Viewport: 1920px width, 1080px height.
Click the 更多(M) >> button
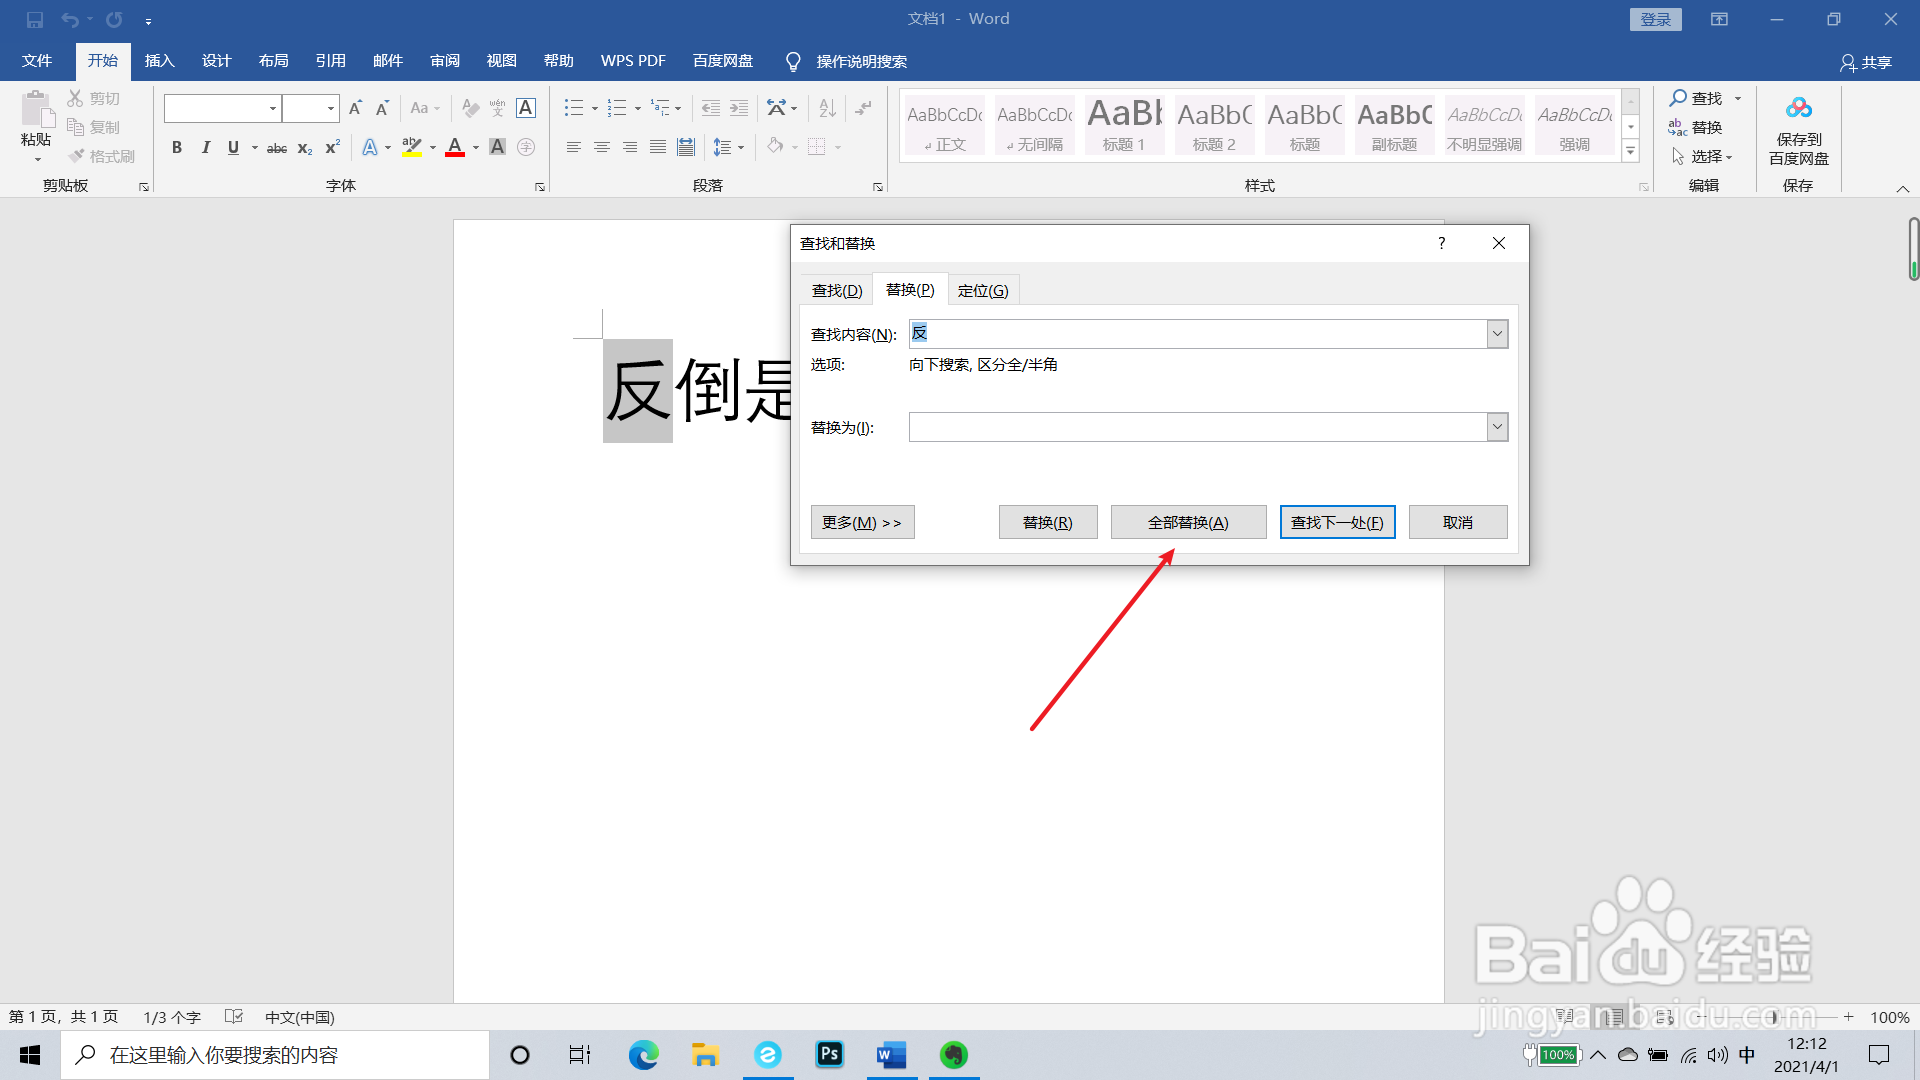pyautogui.click(x=862, y=522)
